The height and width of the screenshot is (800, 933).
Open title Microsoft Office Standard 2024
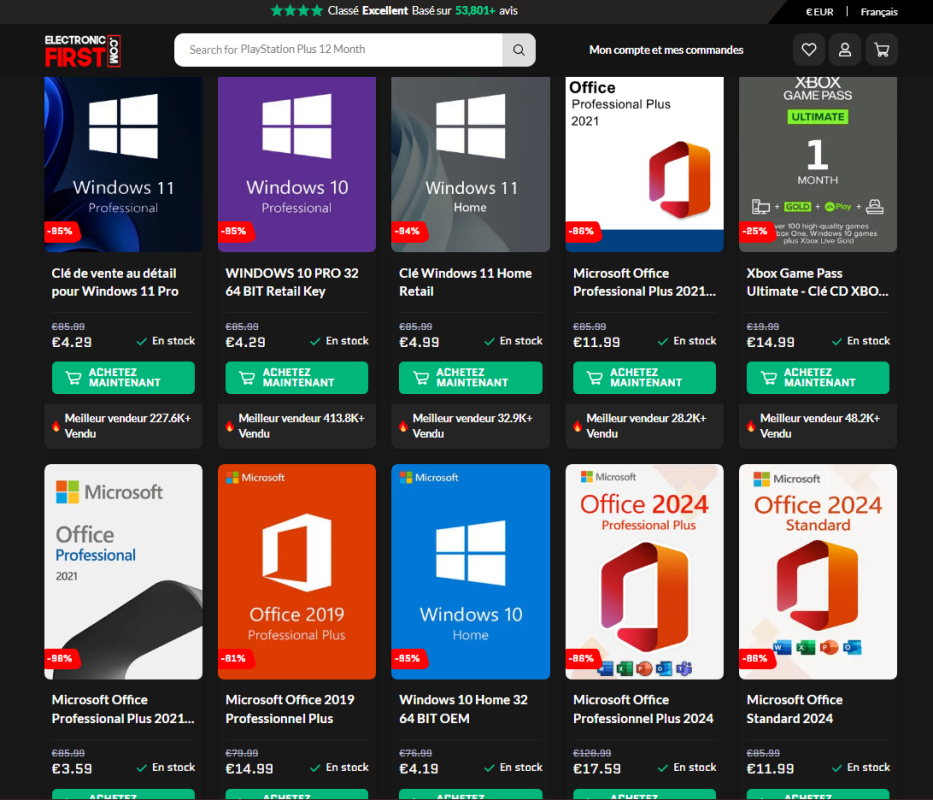[794, 709]
